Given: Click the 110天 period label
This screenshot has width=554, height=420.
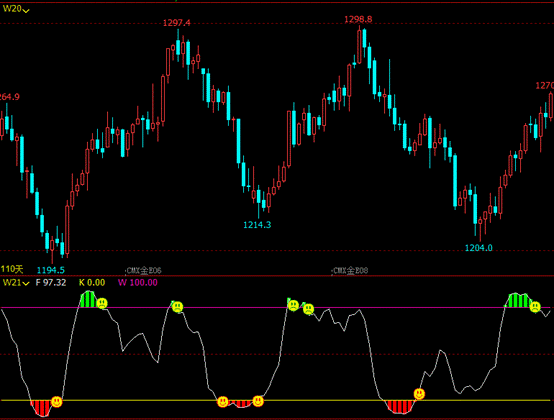Looking at the screenshot, I should click(12, 270).
